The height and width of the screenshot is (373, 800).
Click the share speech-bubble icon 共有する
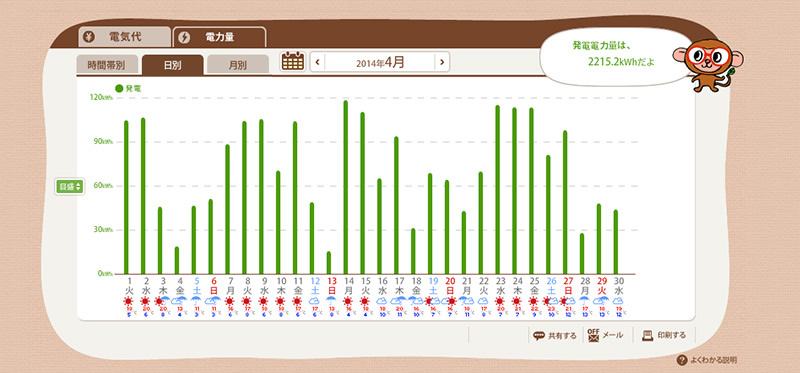[x=539, y=336]
